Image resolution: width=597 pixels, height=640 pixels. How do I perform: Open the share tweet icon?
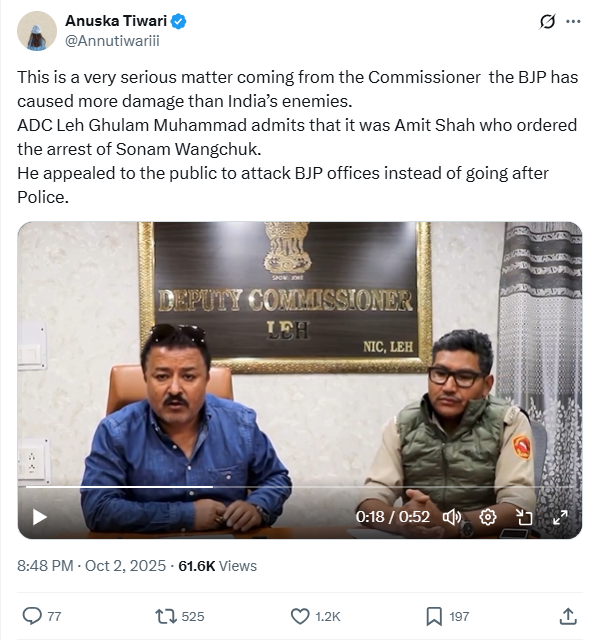[568, 616]
